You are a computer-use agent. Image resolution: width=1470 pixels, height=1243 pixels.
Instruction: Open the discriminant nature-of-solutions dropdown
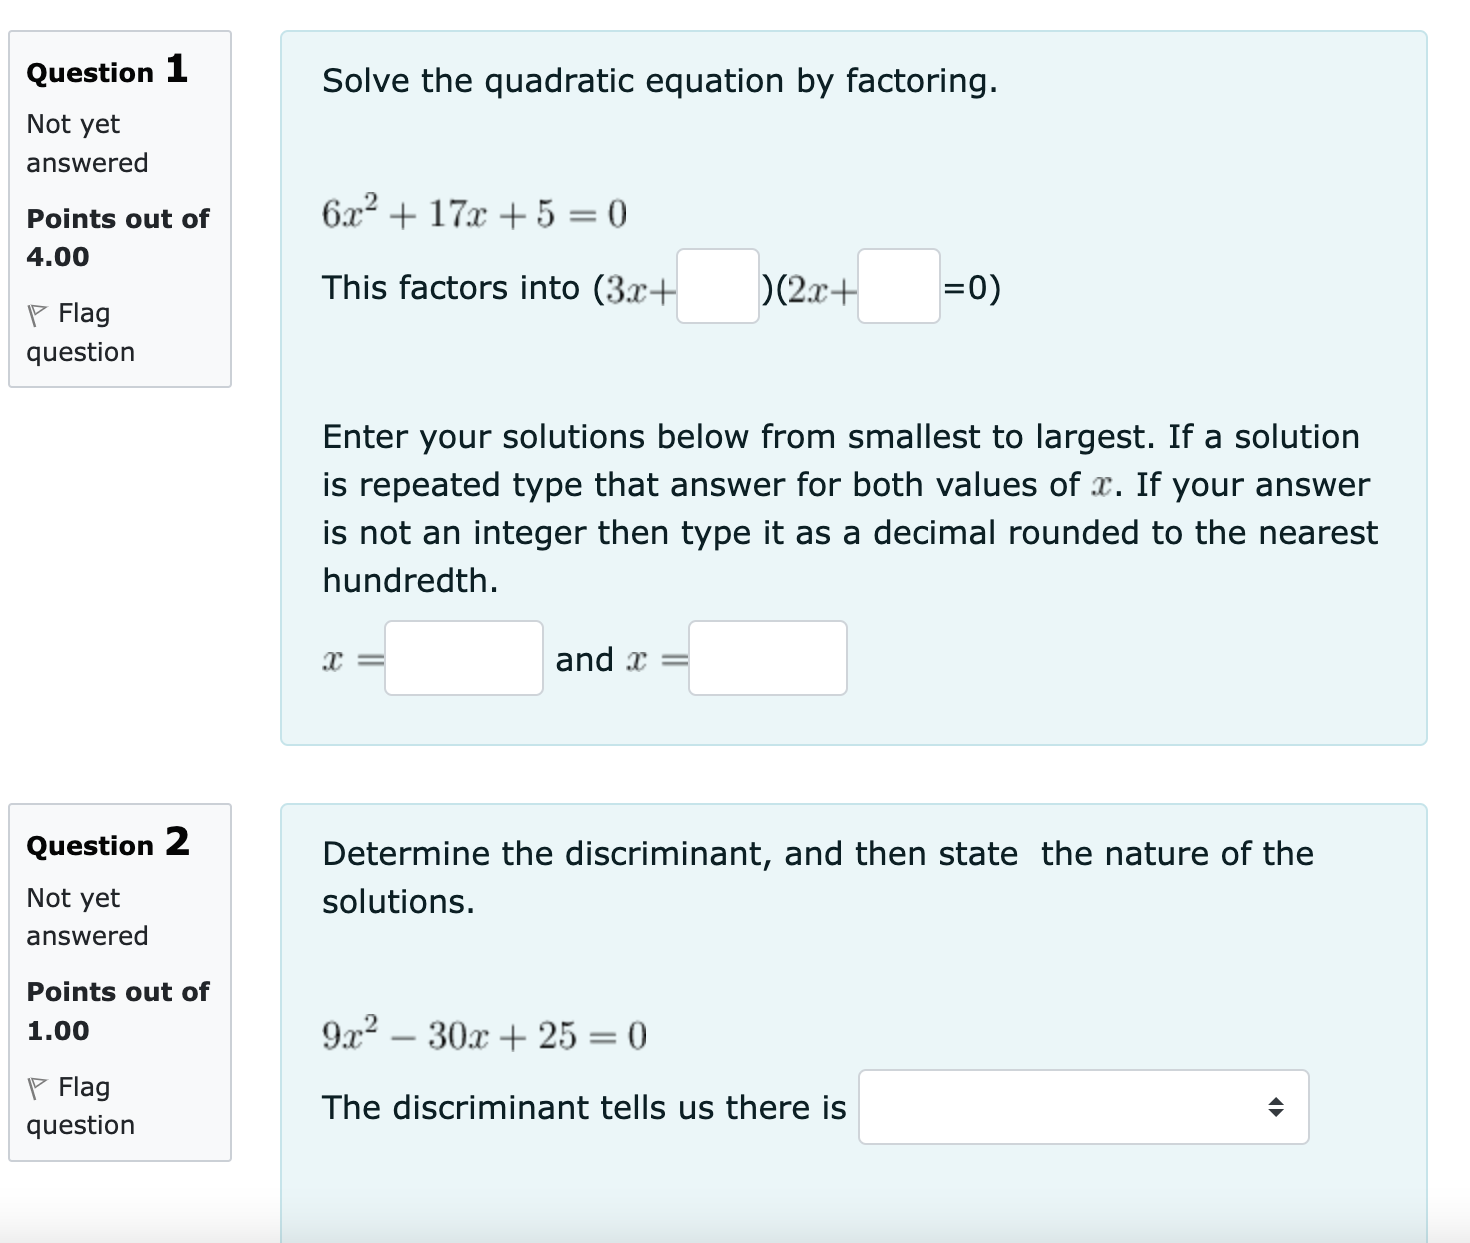tap(1083, 1106)
